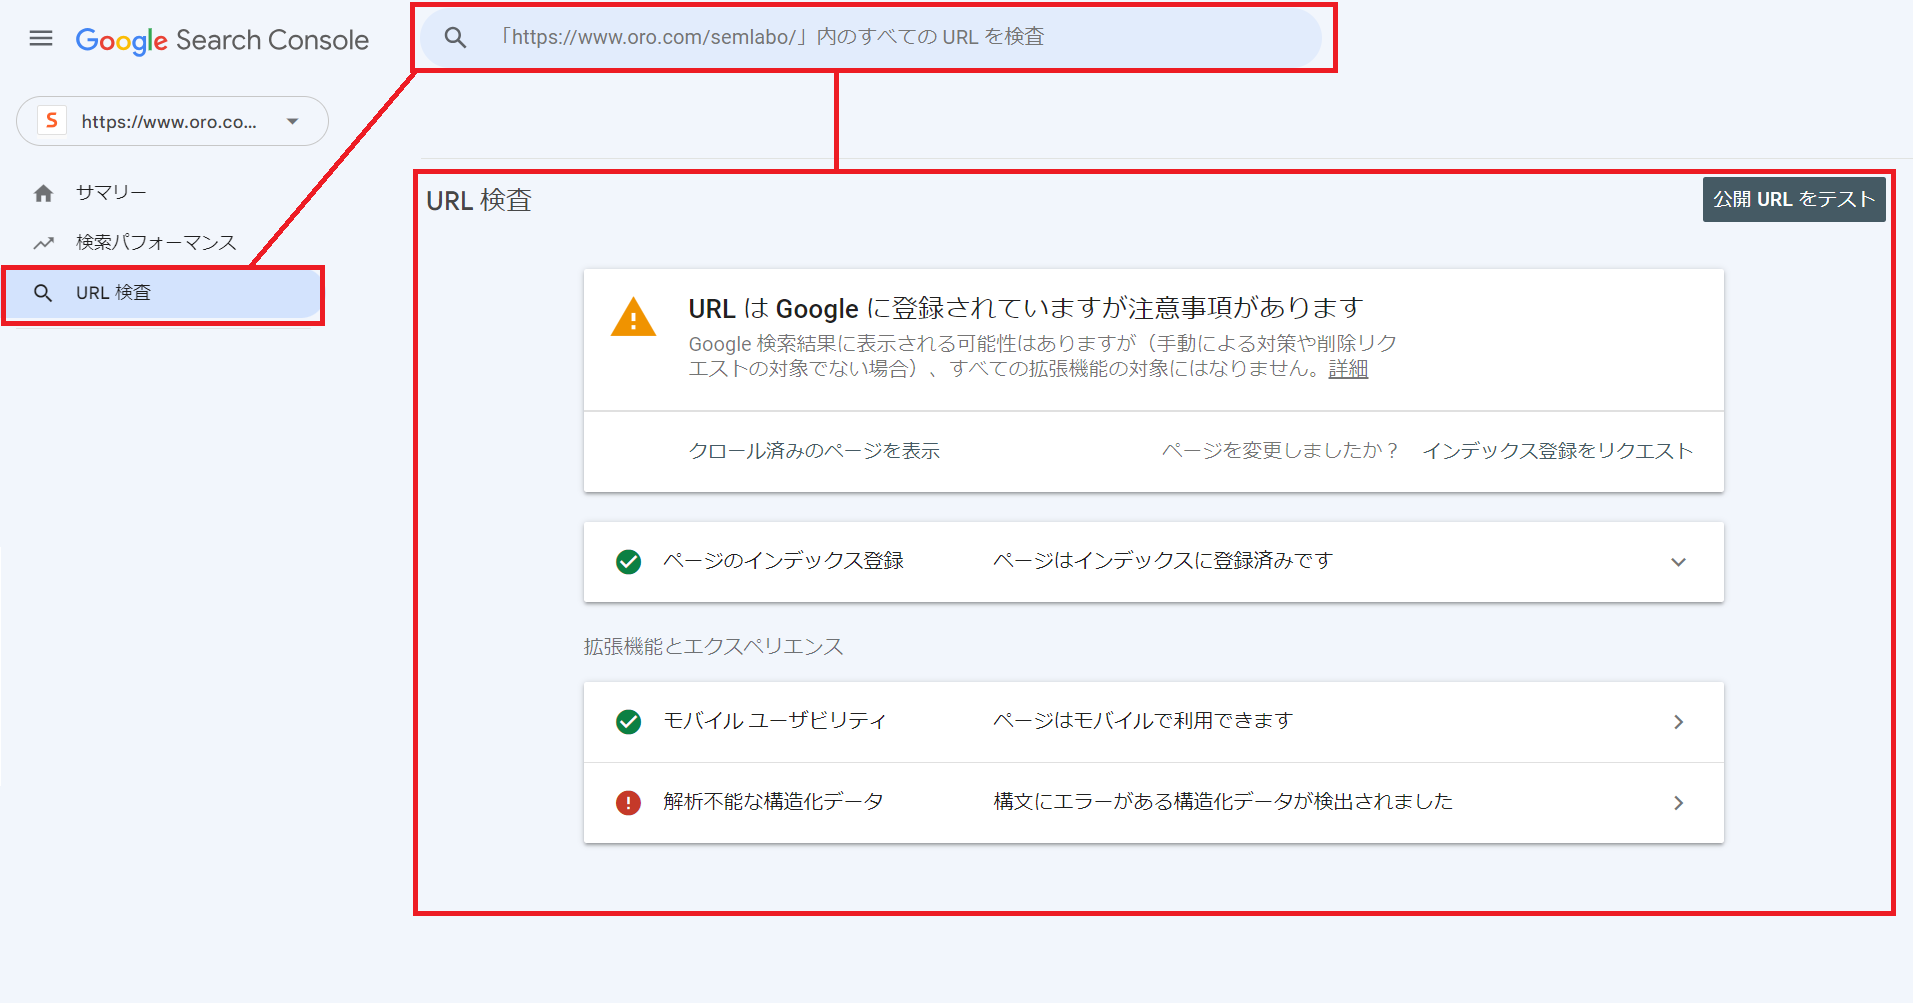Click the green check beside ページのインデックス登録
This screenshot has height=1003, width=1913.
[628, 562]
